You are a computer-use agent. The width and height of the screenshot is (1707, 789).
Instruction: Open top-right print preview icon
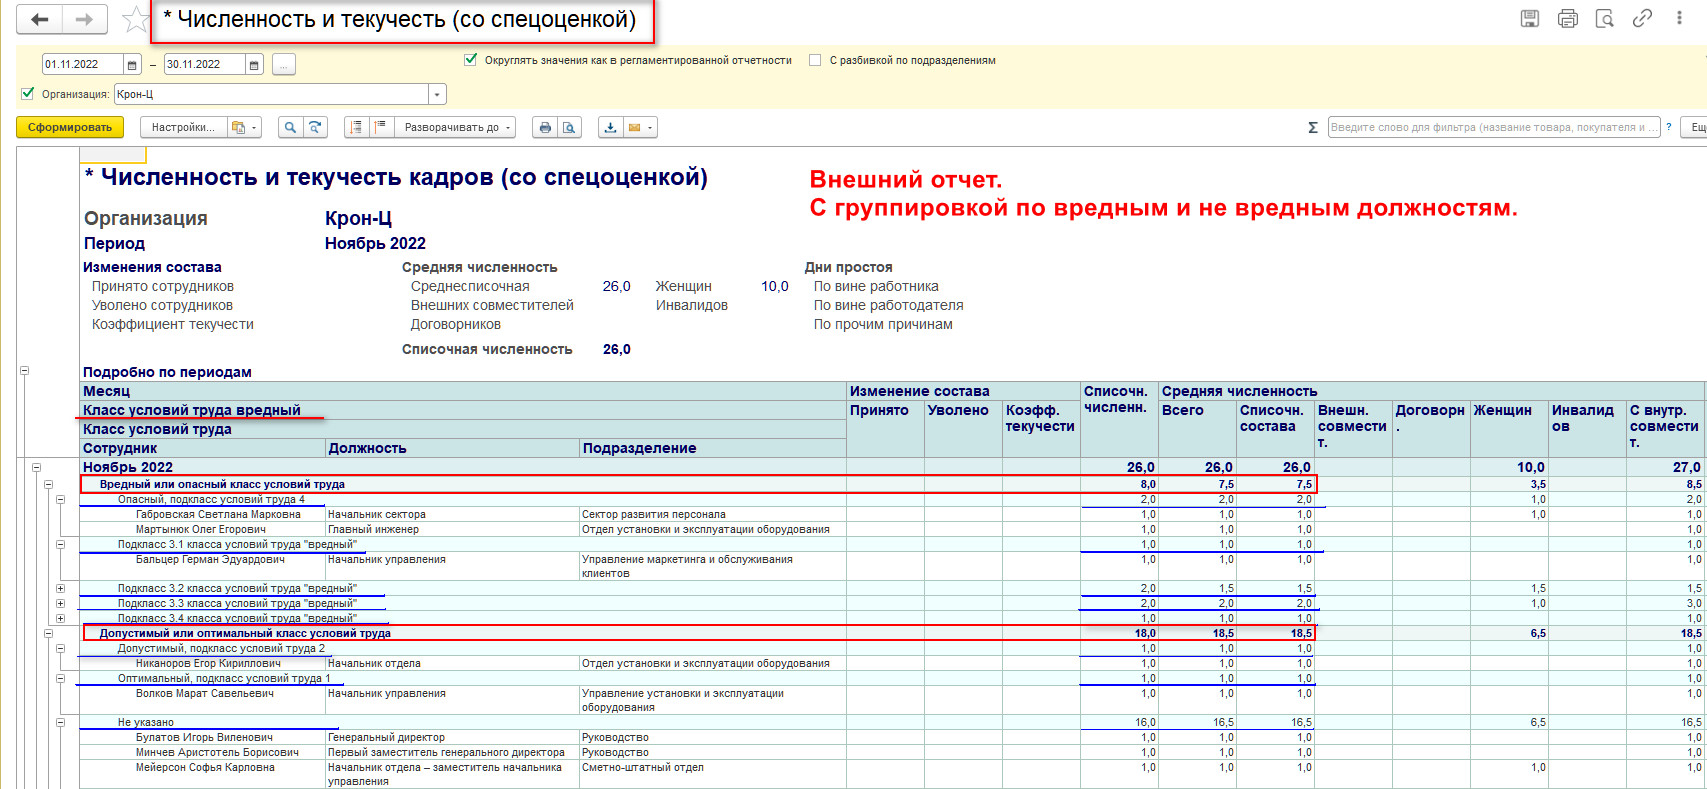(1605, 18)
